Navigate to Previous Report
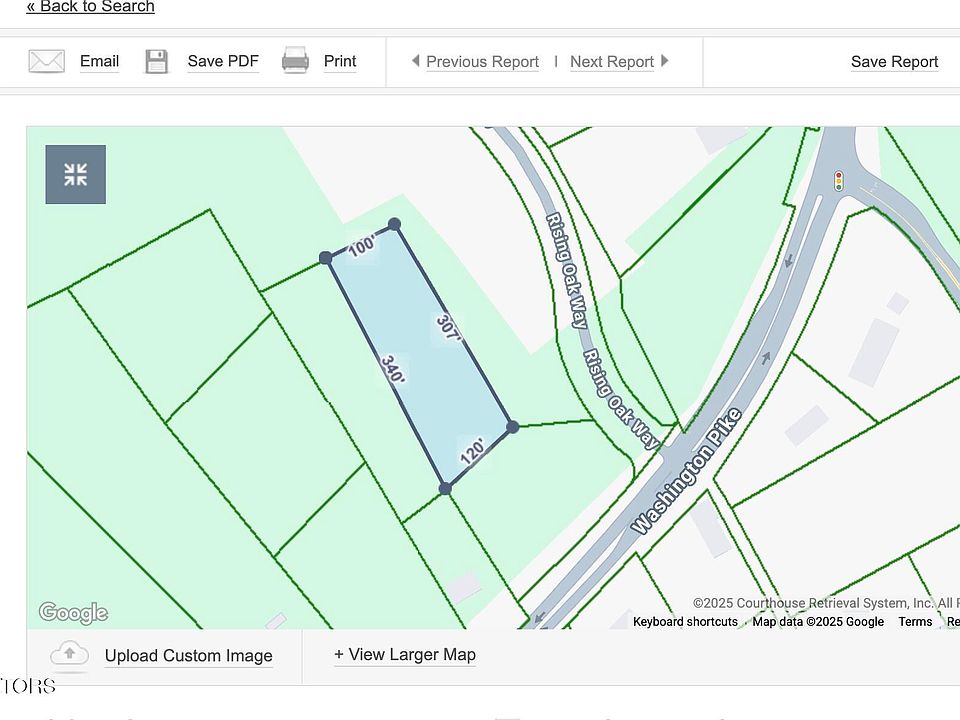The width and height of the screenshot is (960, 720). pyautogui.click(x=482, y=62)
